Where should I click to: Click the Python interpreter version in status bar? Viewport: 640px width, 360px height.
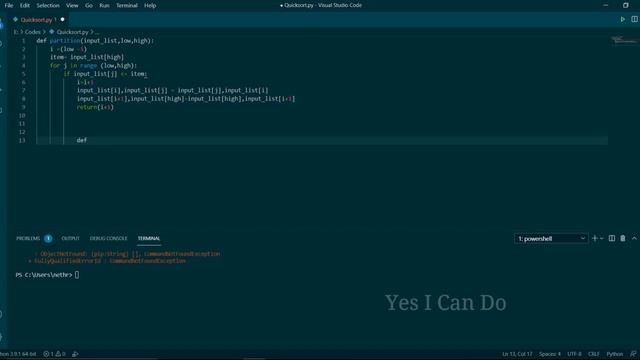coord(18,354)
